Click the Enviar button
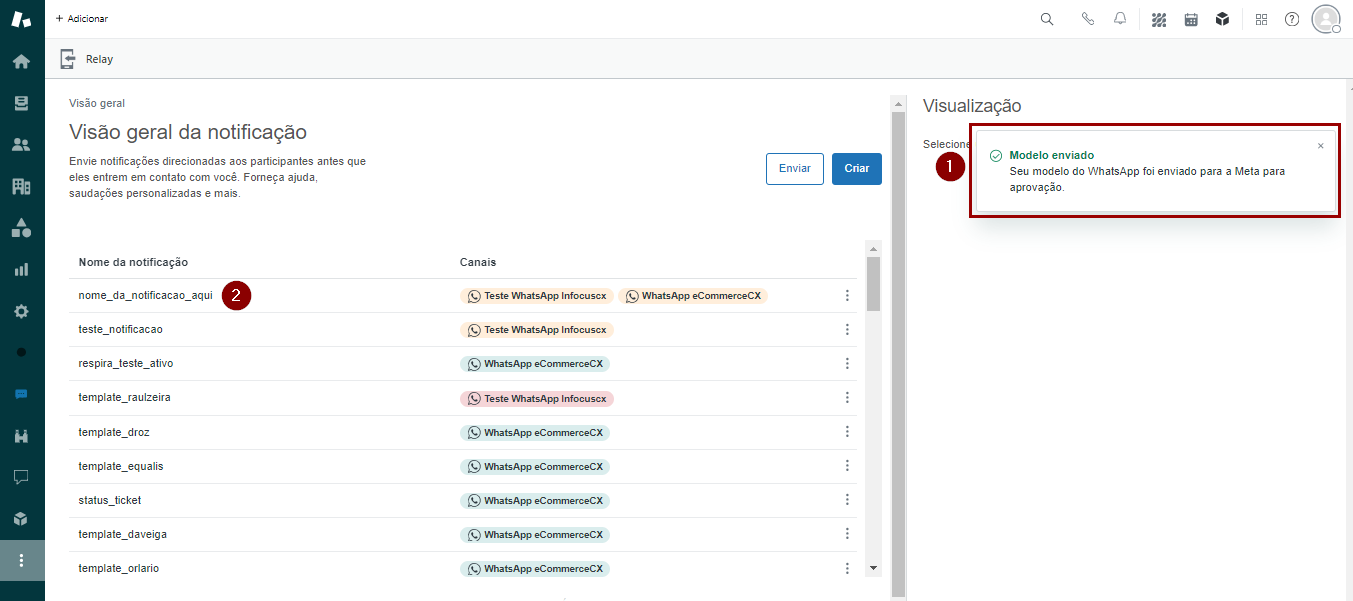Image resolution: width=1353 pixels, height=601 pixels. 794,169
